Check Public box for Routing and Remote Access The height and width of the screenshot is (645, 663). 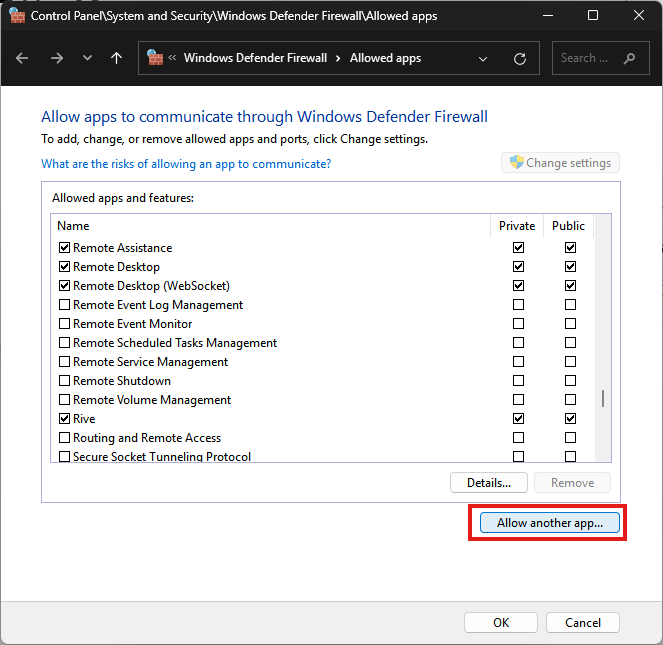570,438
